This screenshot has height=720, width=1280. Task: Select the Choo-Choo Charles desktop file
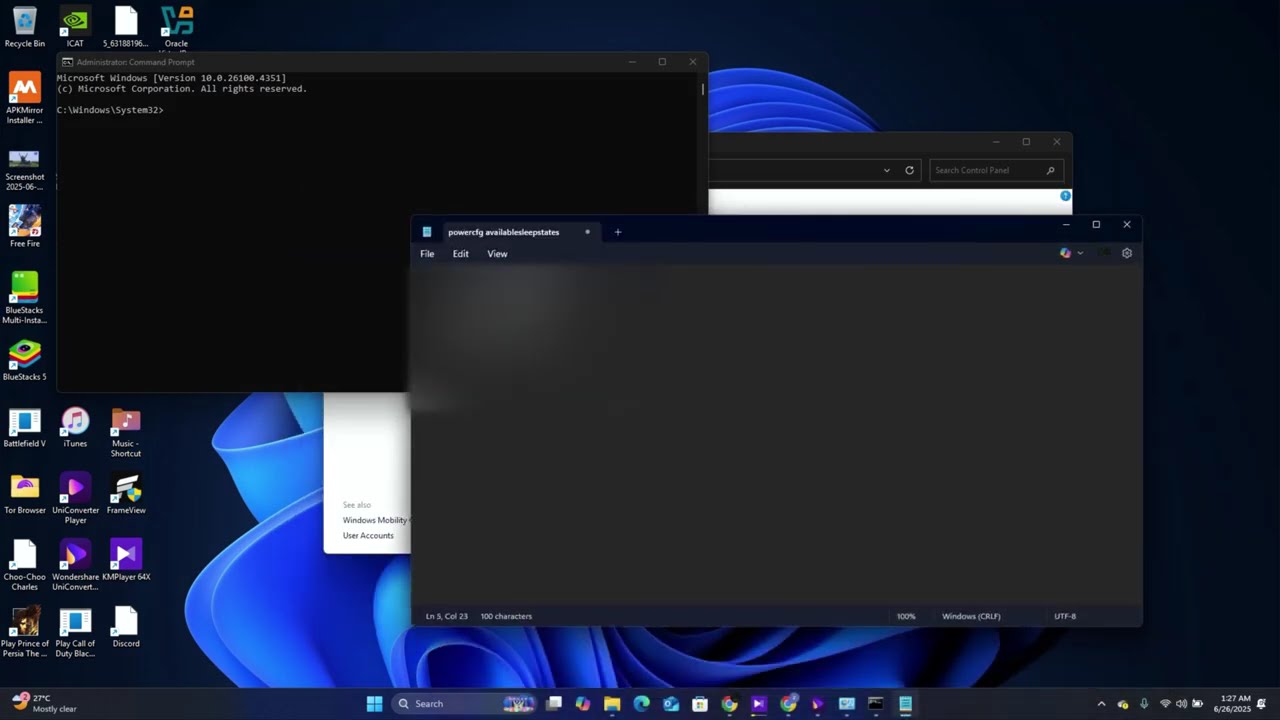[x=24, y=565]
